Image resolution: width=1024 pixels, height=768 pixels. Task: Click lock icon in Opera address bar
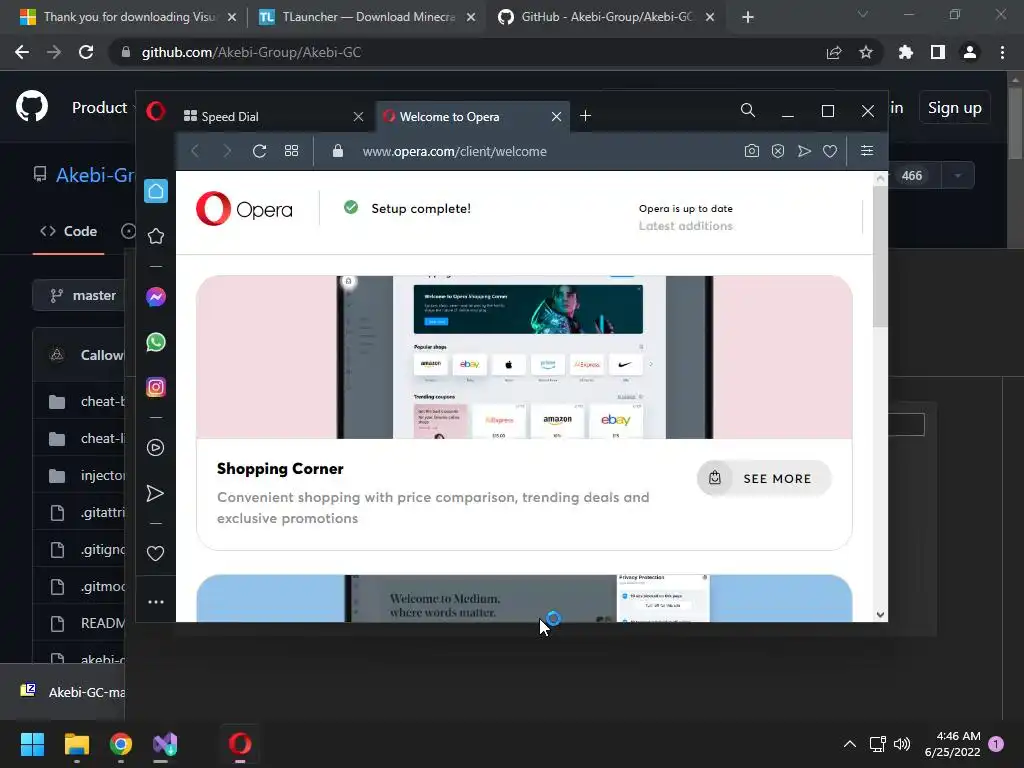tap(338, 151)
